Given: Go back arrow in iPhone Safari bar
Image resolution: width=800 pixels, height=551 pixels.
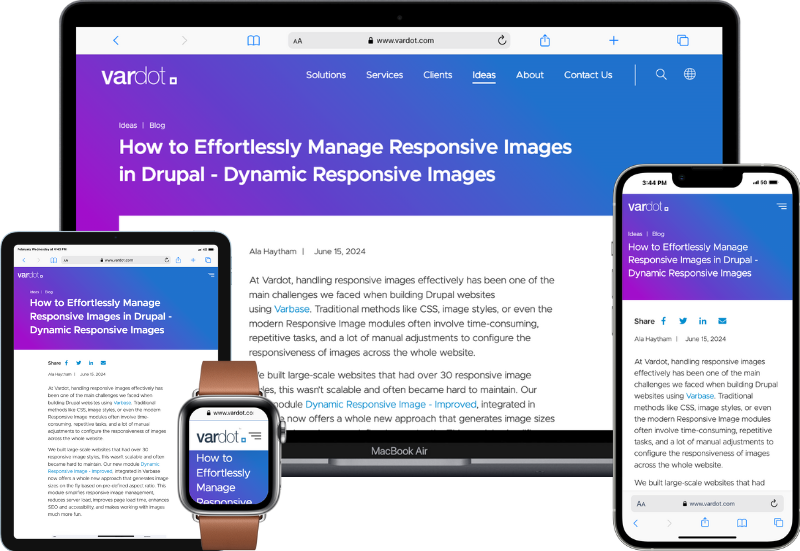Looking at the screenshot, I should pos(636,523).
